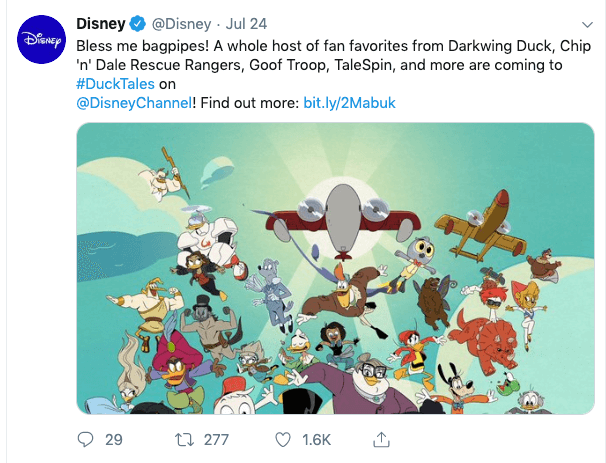Visit the @Disney handle link
Viewport: 606px width, 463px height.
coord(181,23)
